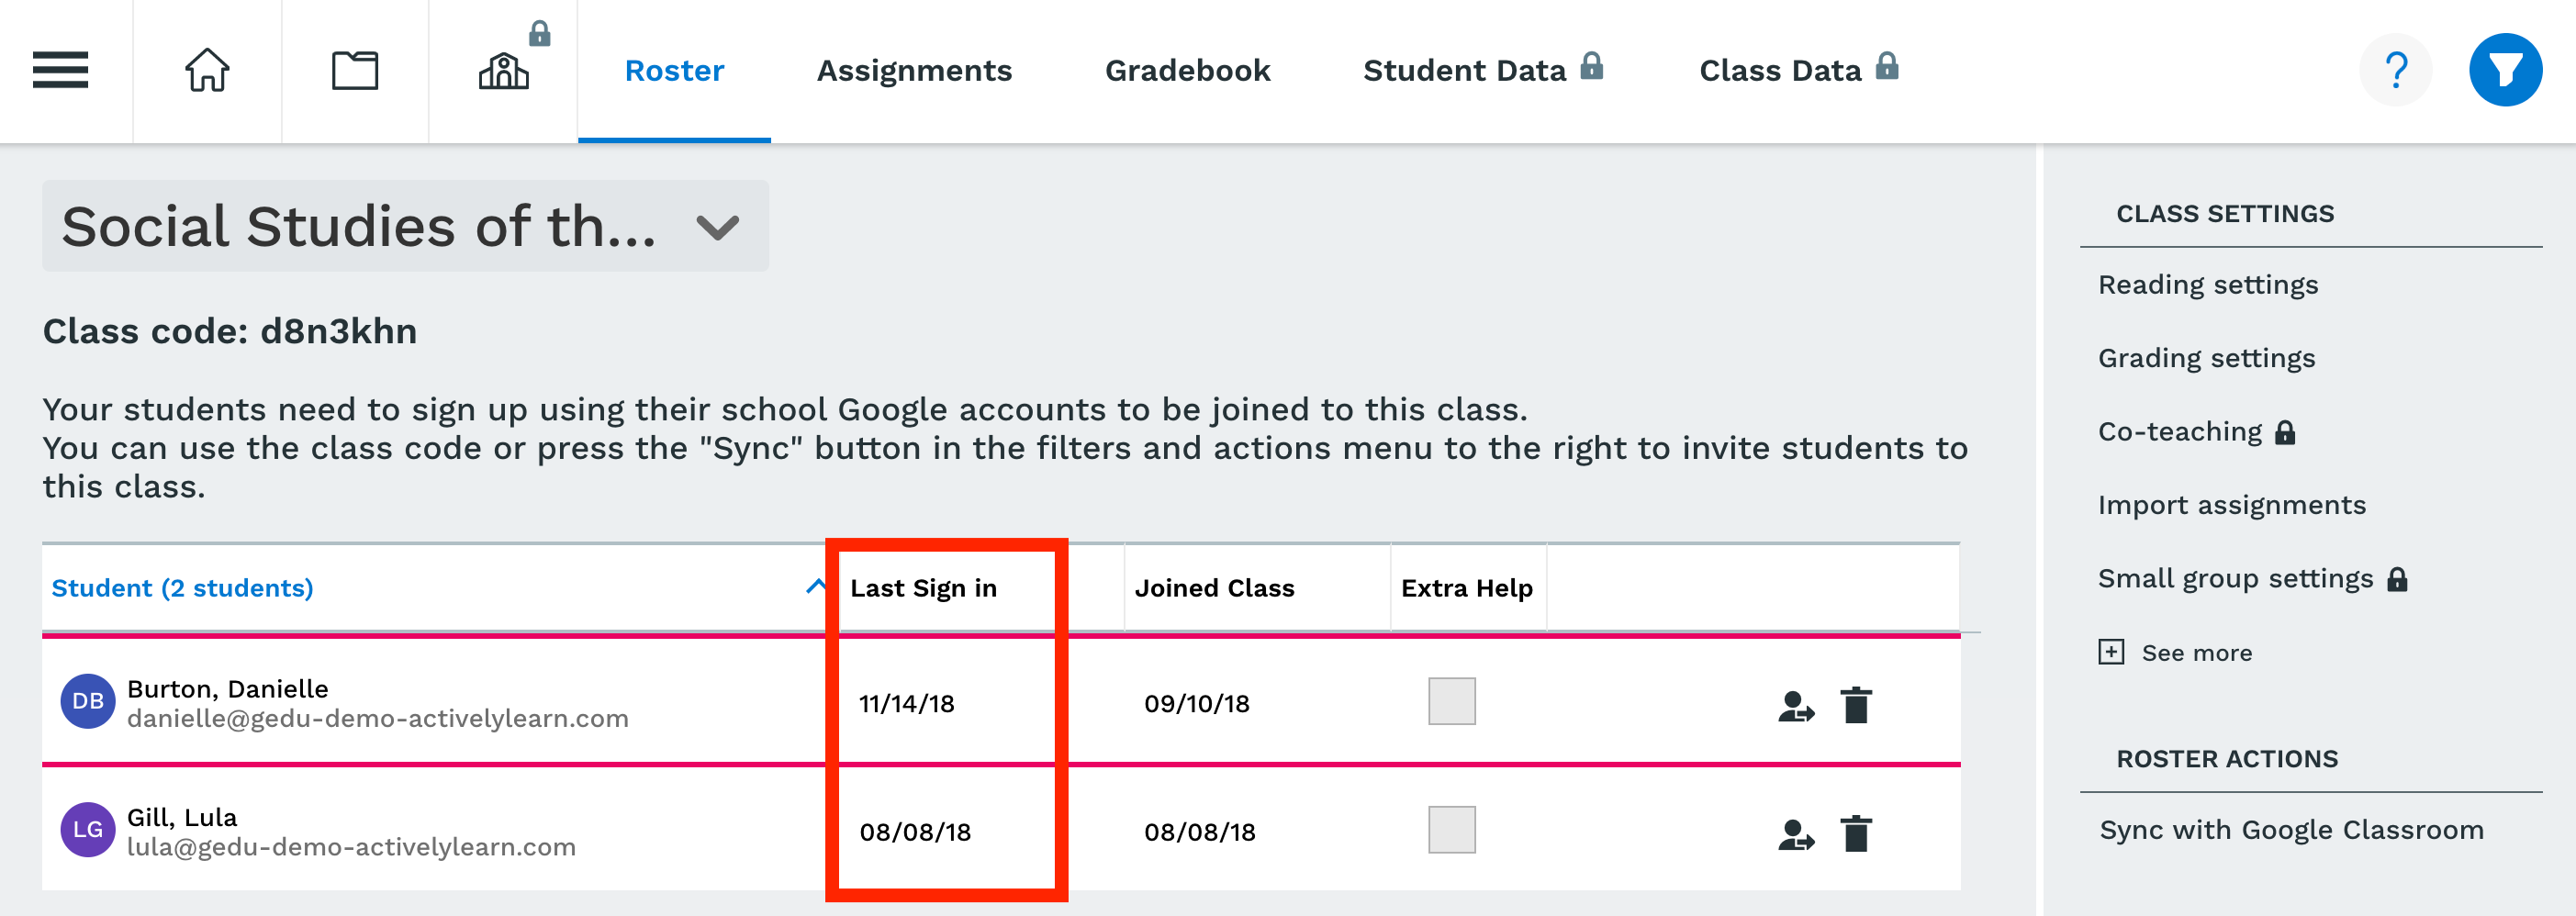Delete Danielle Burton with trash icon
Viewport: 2576px width, 916px height.
click(1856, 705)
